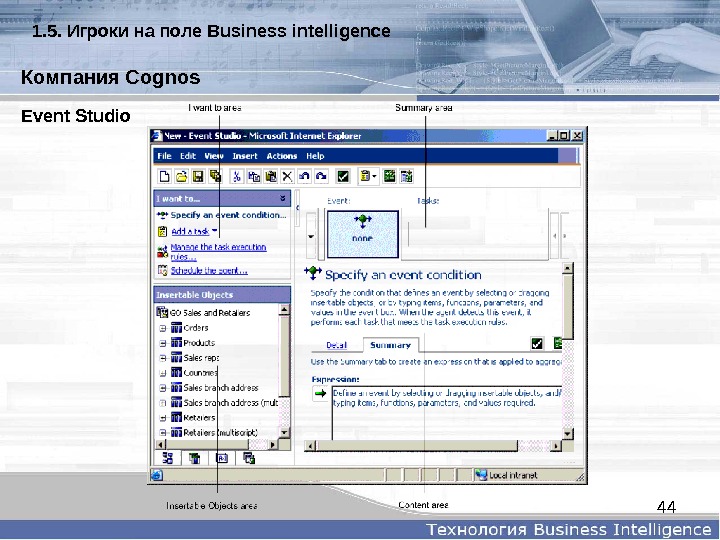720x540 pixels.
Task: Click Schedule the agent link
Action: (x=209, y=270)
